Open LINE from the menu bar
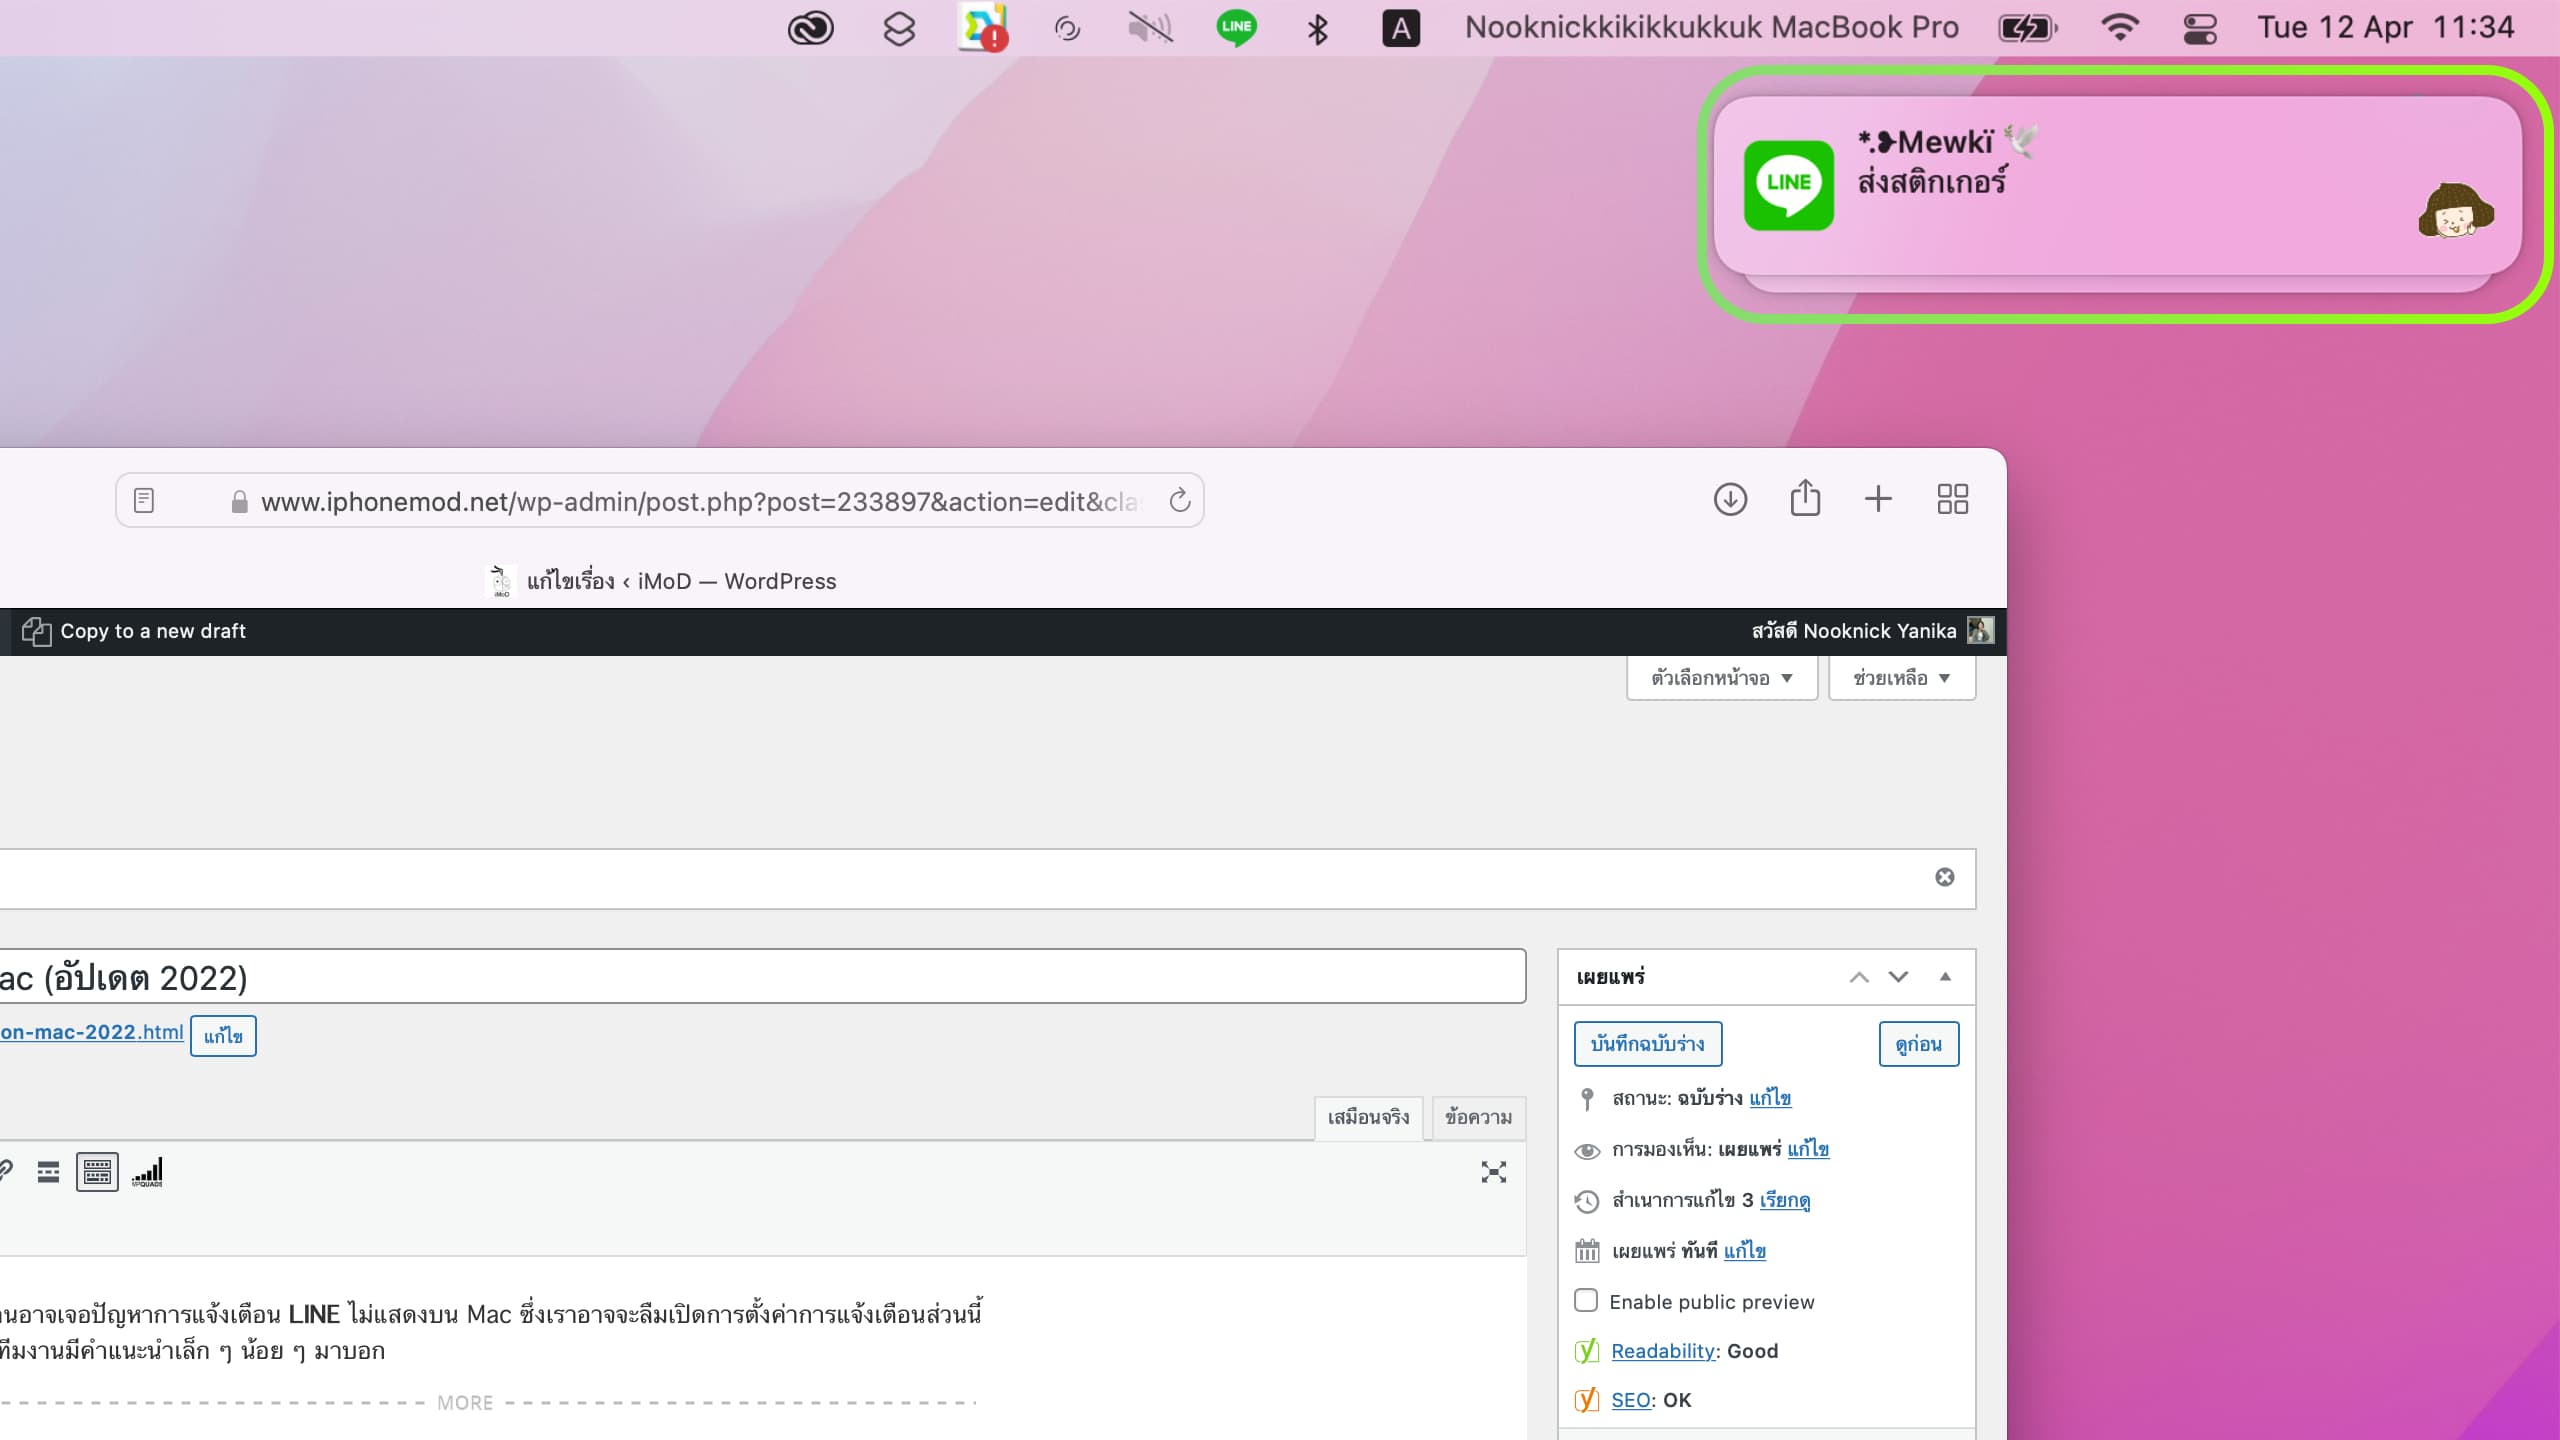2560x1440 pixels. 1236,28
